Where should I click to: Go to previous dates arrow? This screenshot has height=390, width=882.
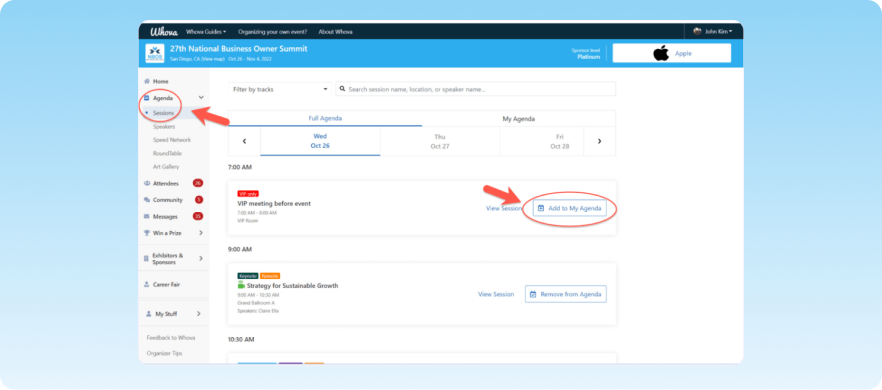[x=244, y=141]
